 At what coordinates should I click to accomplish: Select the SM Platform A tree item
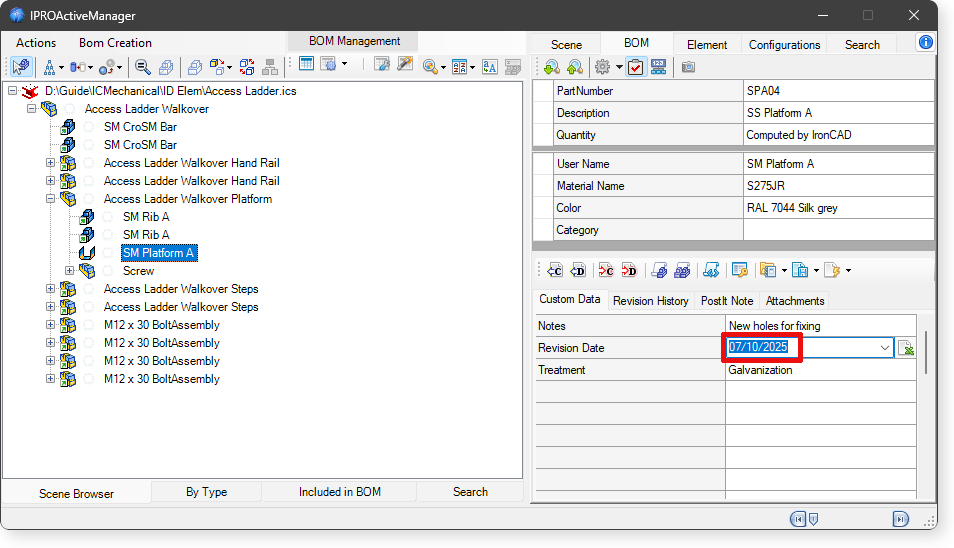point(159,253)
